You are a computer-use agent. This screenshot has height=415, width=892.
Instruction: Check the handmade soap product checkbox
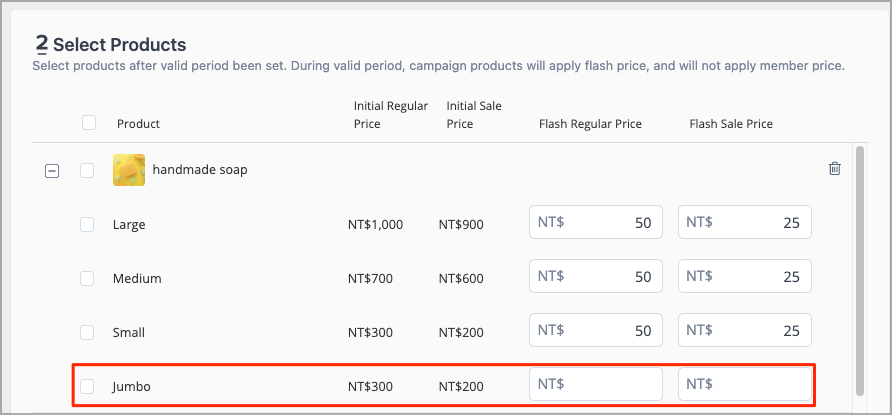tap(87, 171)
